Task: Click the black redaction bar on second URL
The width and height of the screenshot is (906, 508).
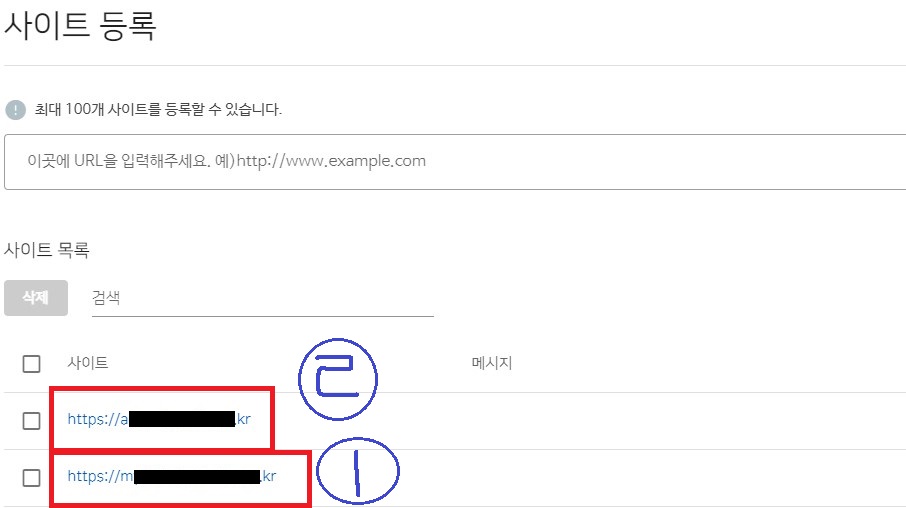Action: (x=197, y=477)
